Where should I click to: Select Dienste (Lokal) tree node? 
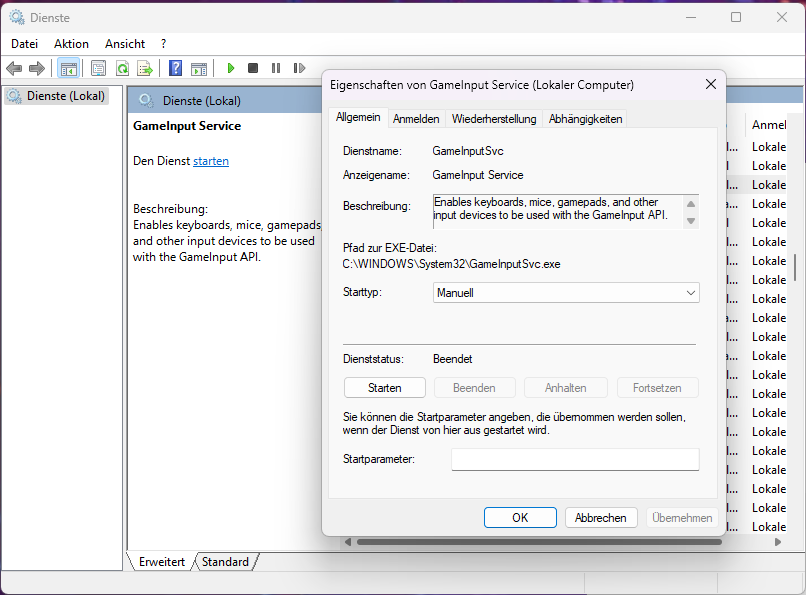[57, 96]
